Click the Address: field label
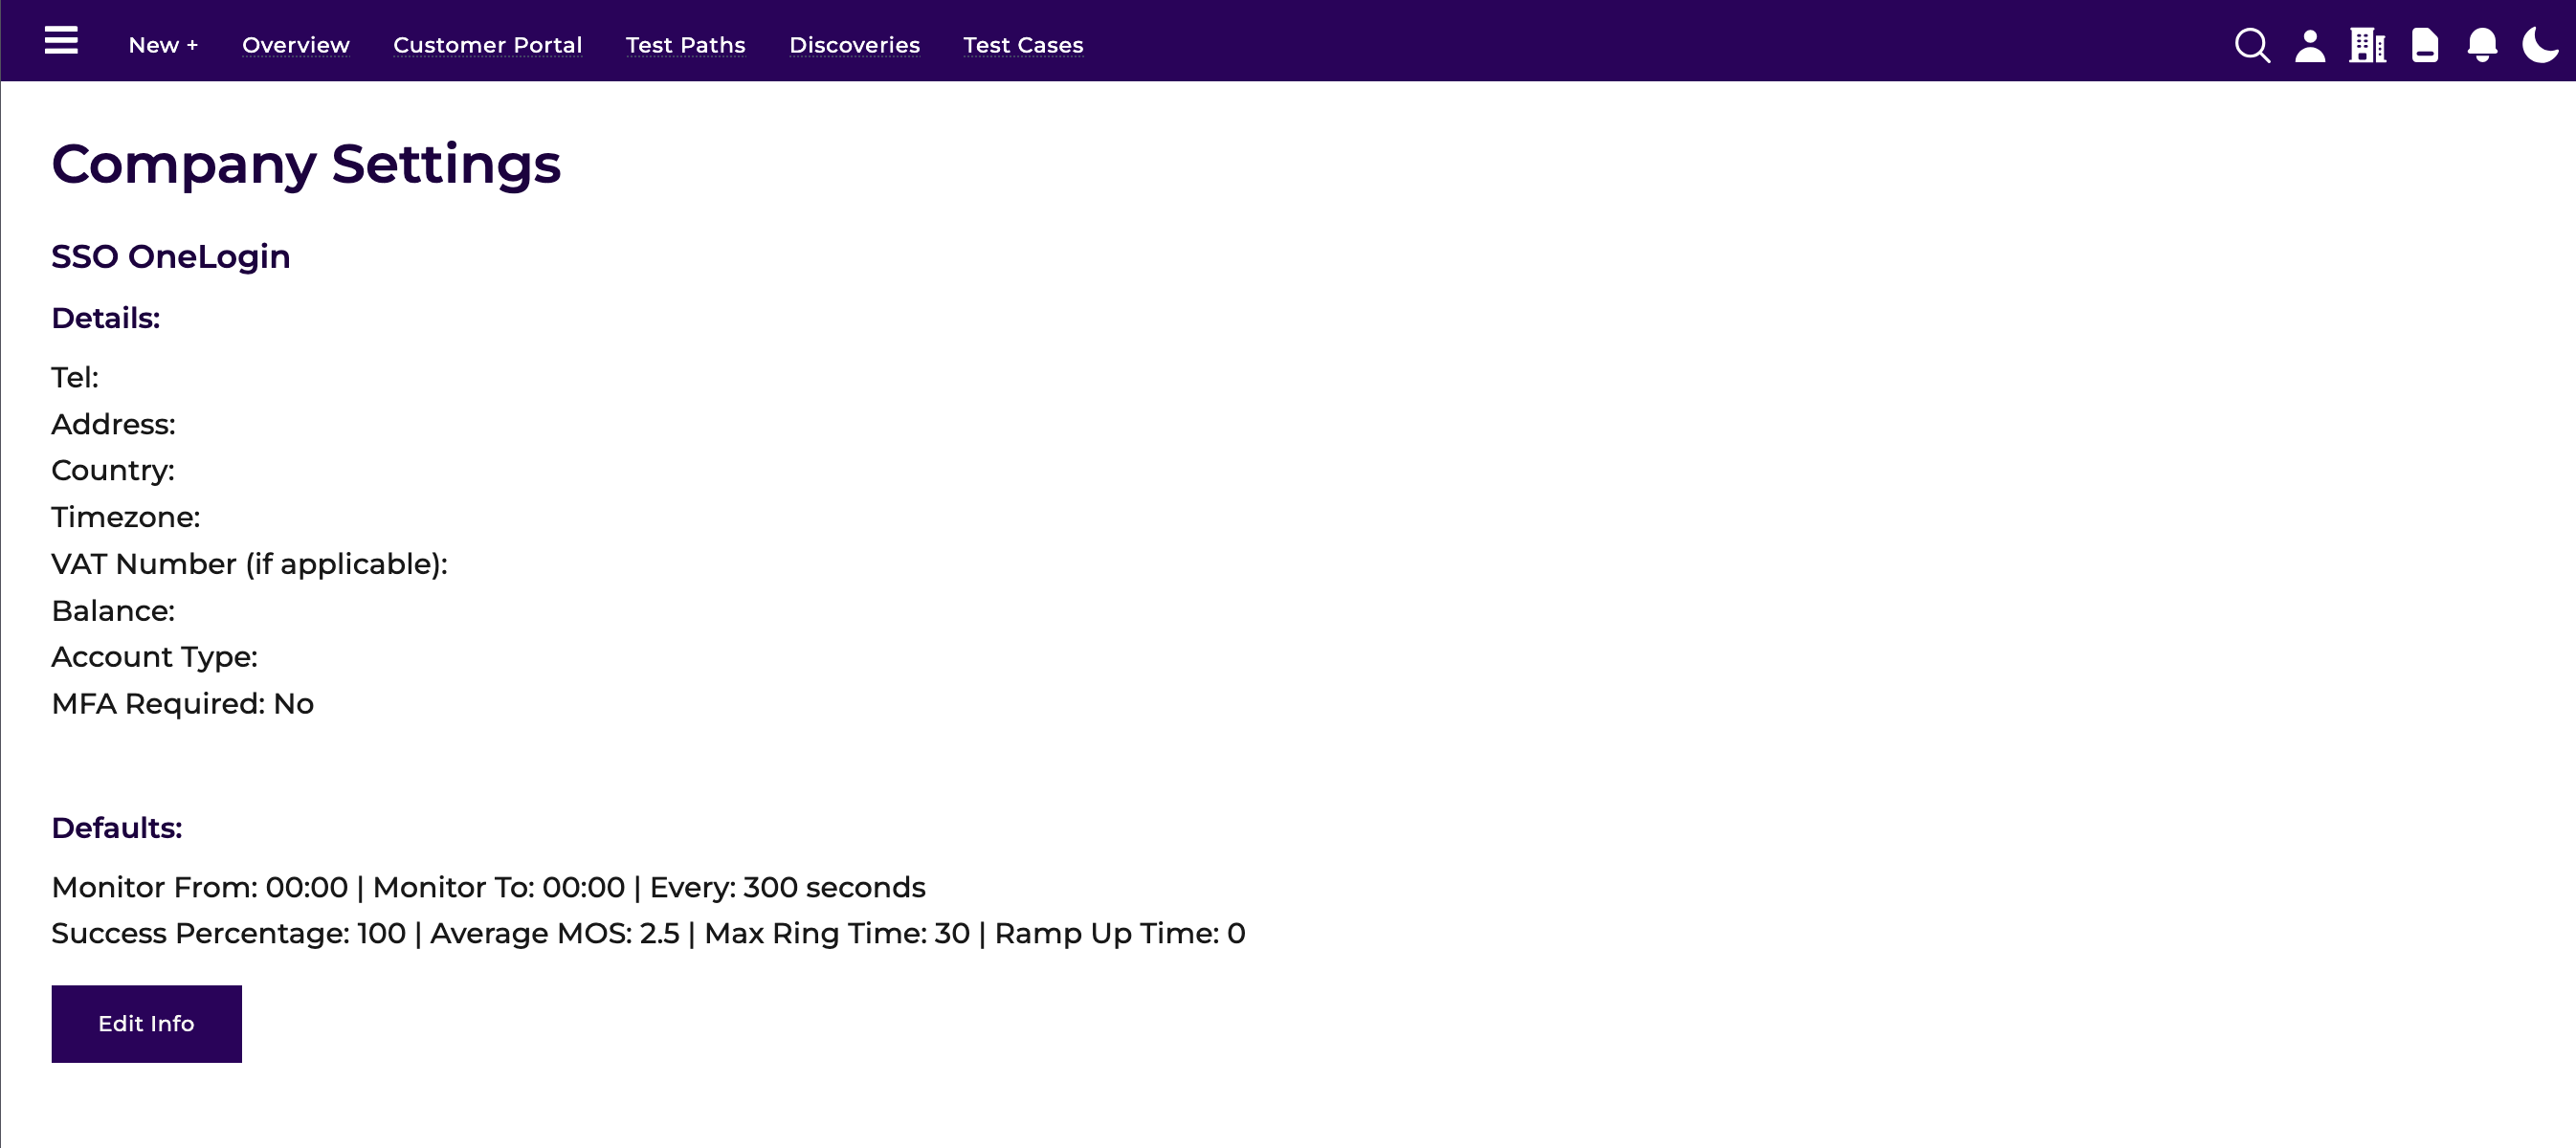2576x1148 pixels. coord(113,424)
